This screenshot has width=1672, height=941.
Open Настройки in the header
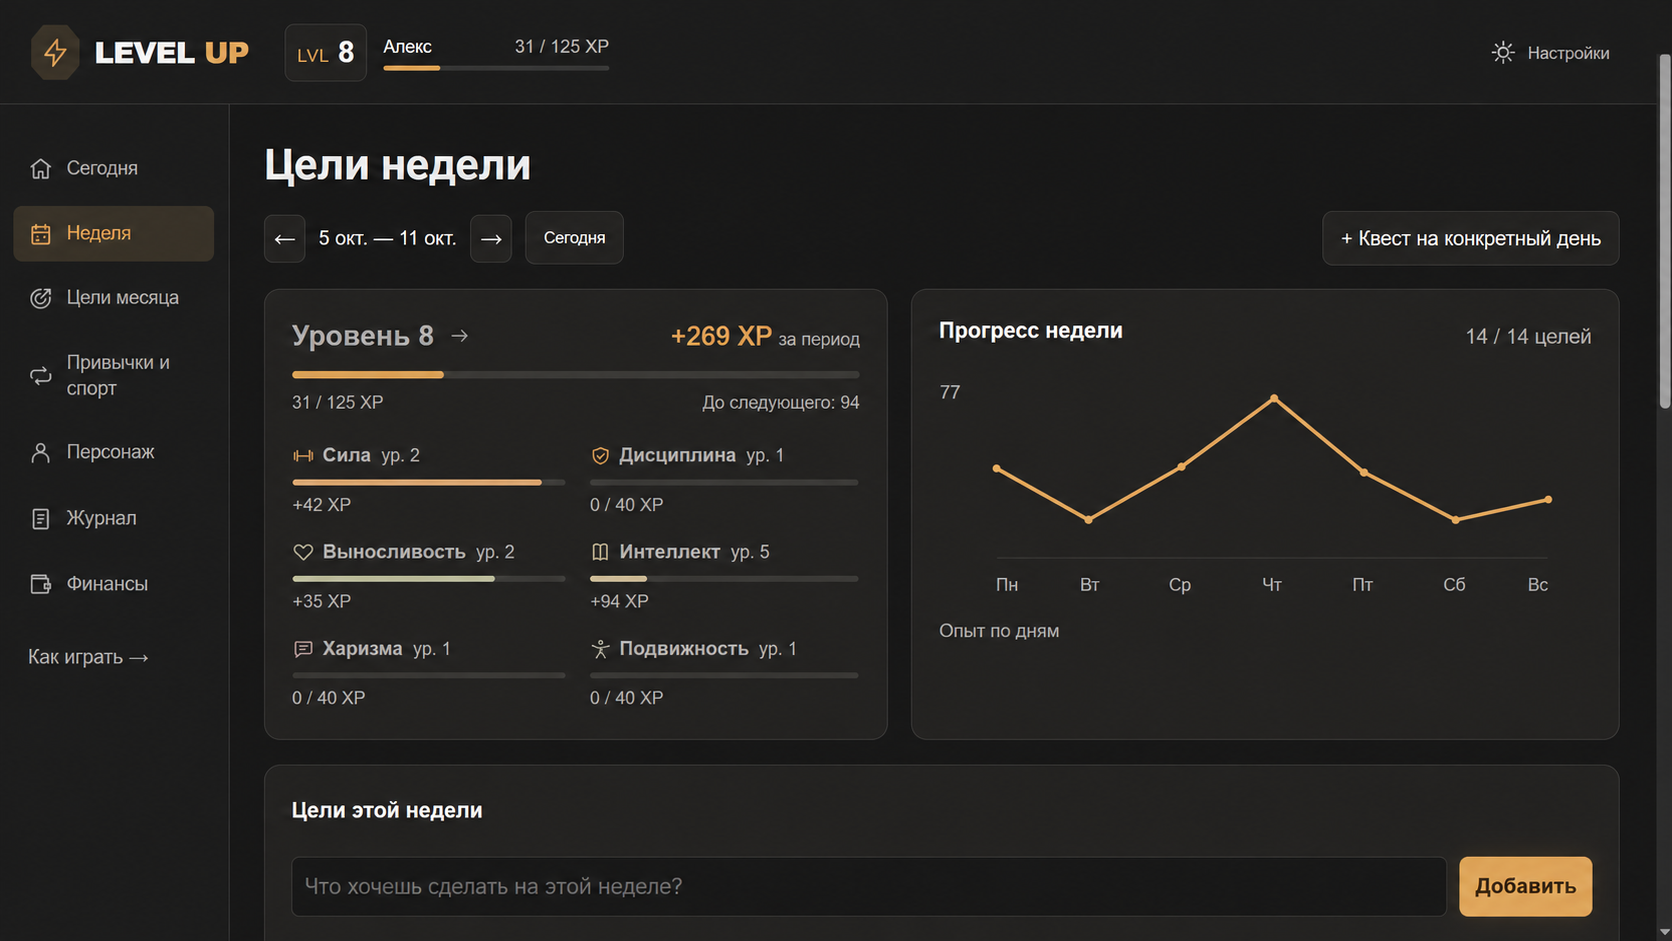(1551, 53)
